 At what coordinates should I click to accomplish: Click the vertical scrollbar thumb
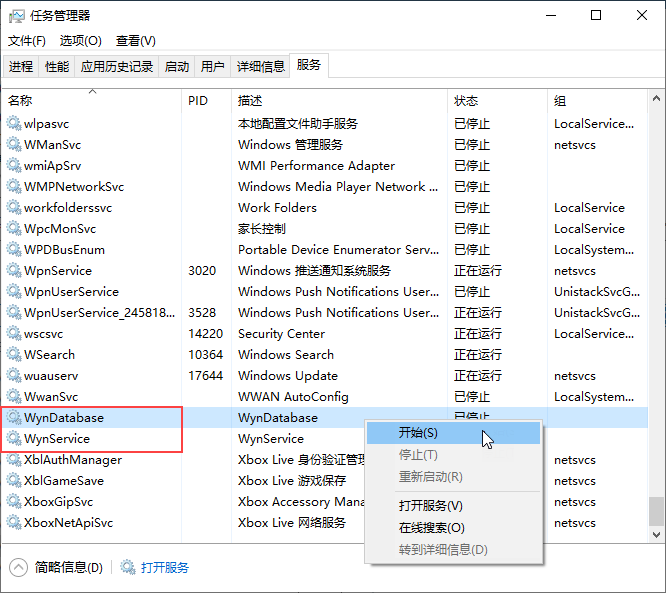point(656,511)
